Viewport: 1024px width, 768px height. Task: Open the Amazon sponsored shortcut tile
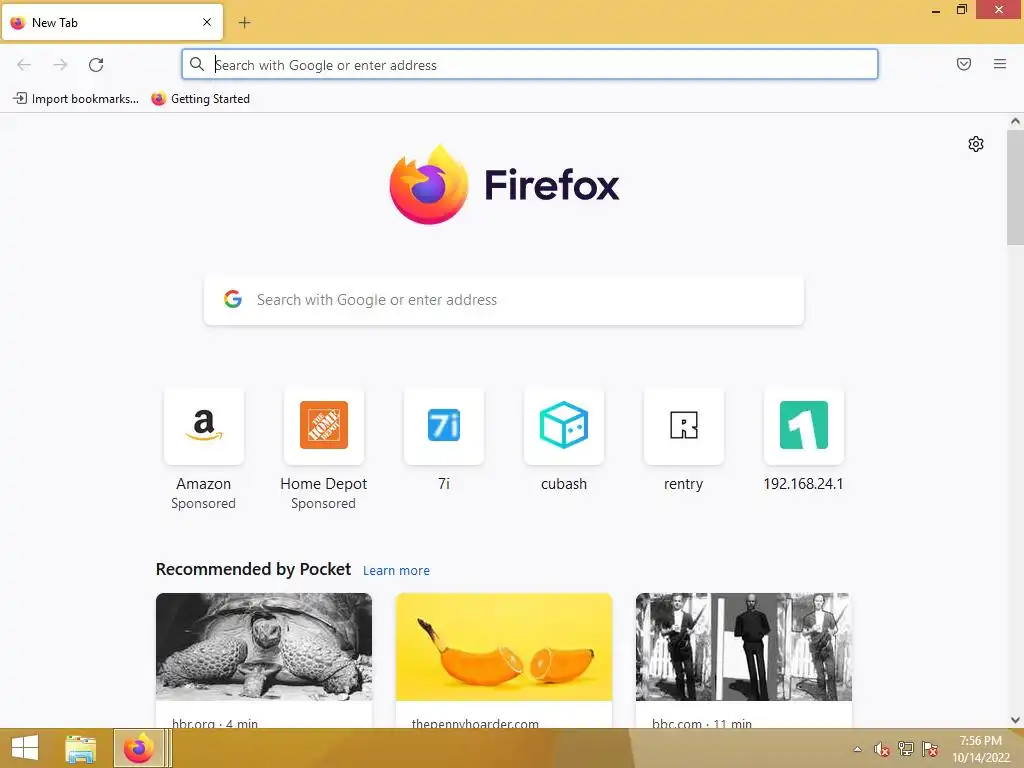click(204, 426)
